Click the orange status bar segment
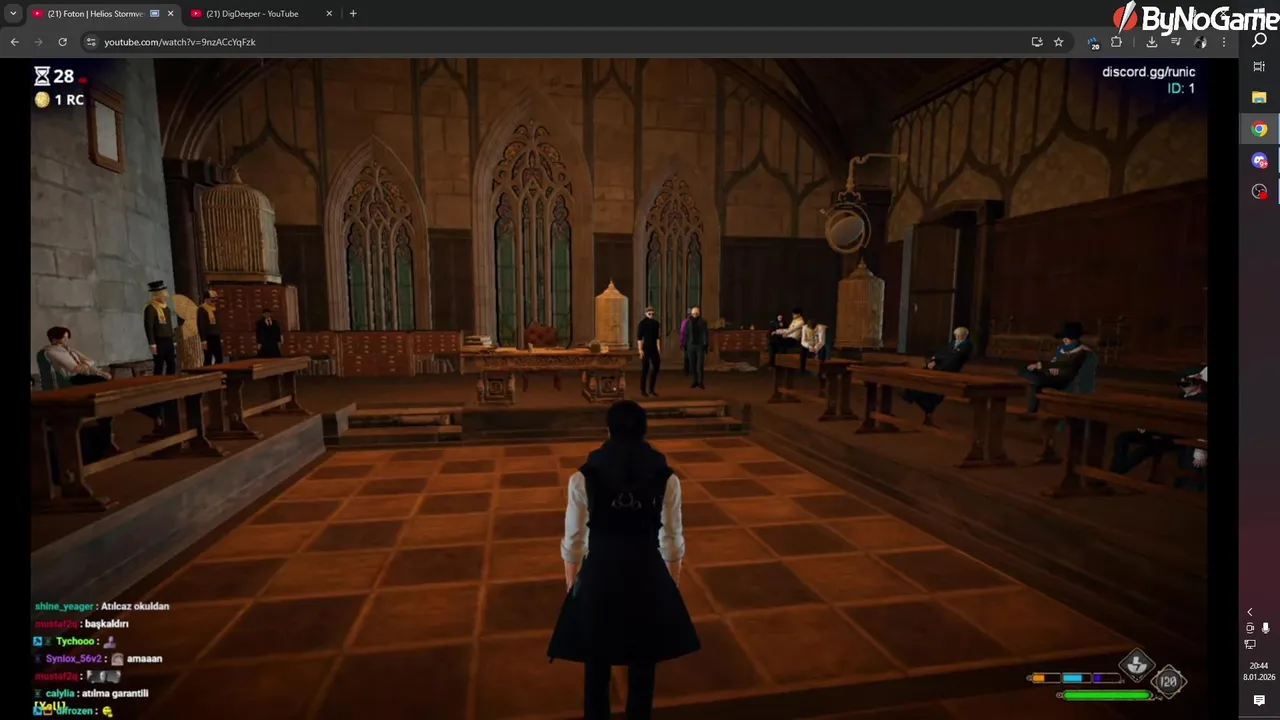1280x720 pixels. (1038, 678)
